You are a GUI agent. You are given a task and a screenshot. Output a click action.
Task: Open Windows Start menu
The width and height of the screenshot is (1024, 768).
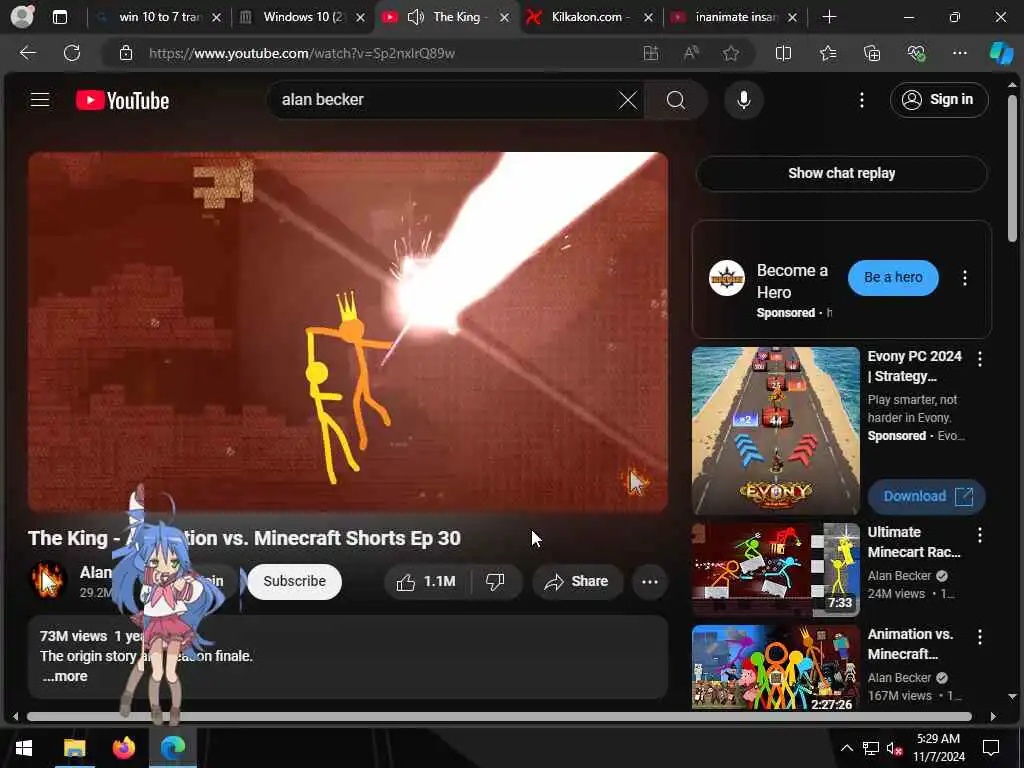24,748
